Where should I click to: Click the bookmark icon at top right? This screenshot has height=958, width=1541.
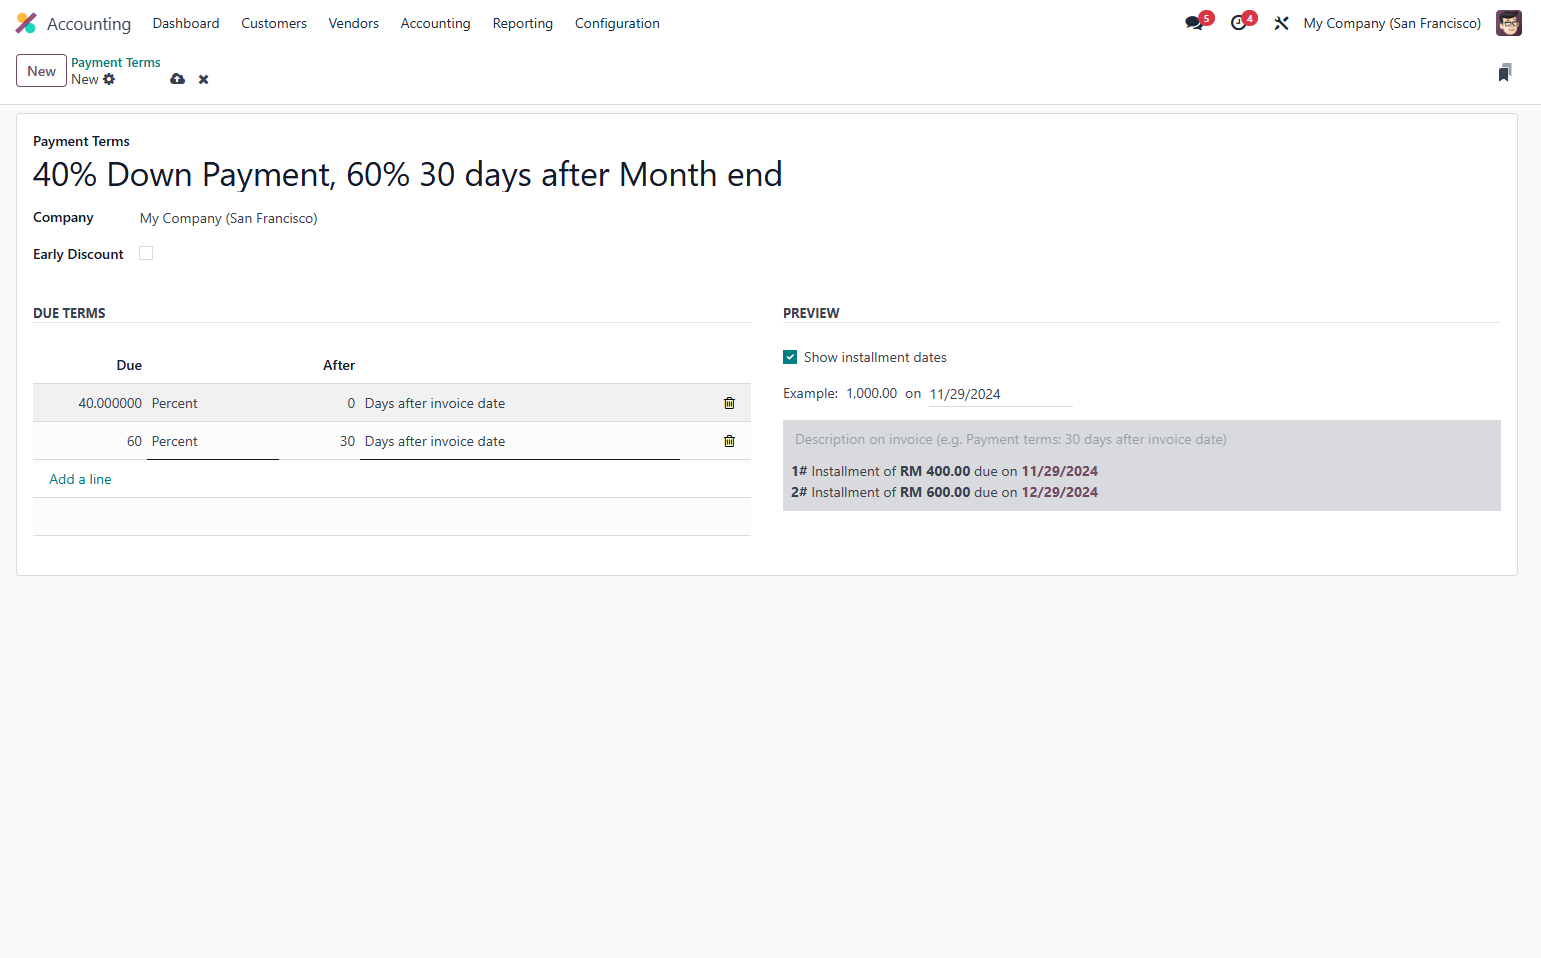pyautogui.click(x=1504, y=72)
